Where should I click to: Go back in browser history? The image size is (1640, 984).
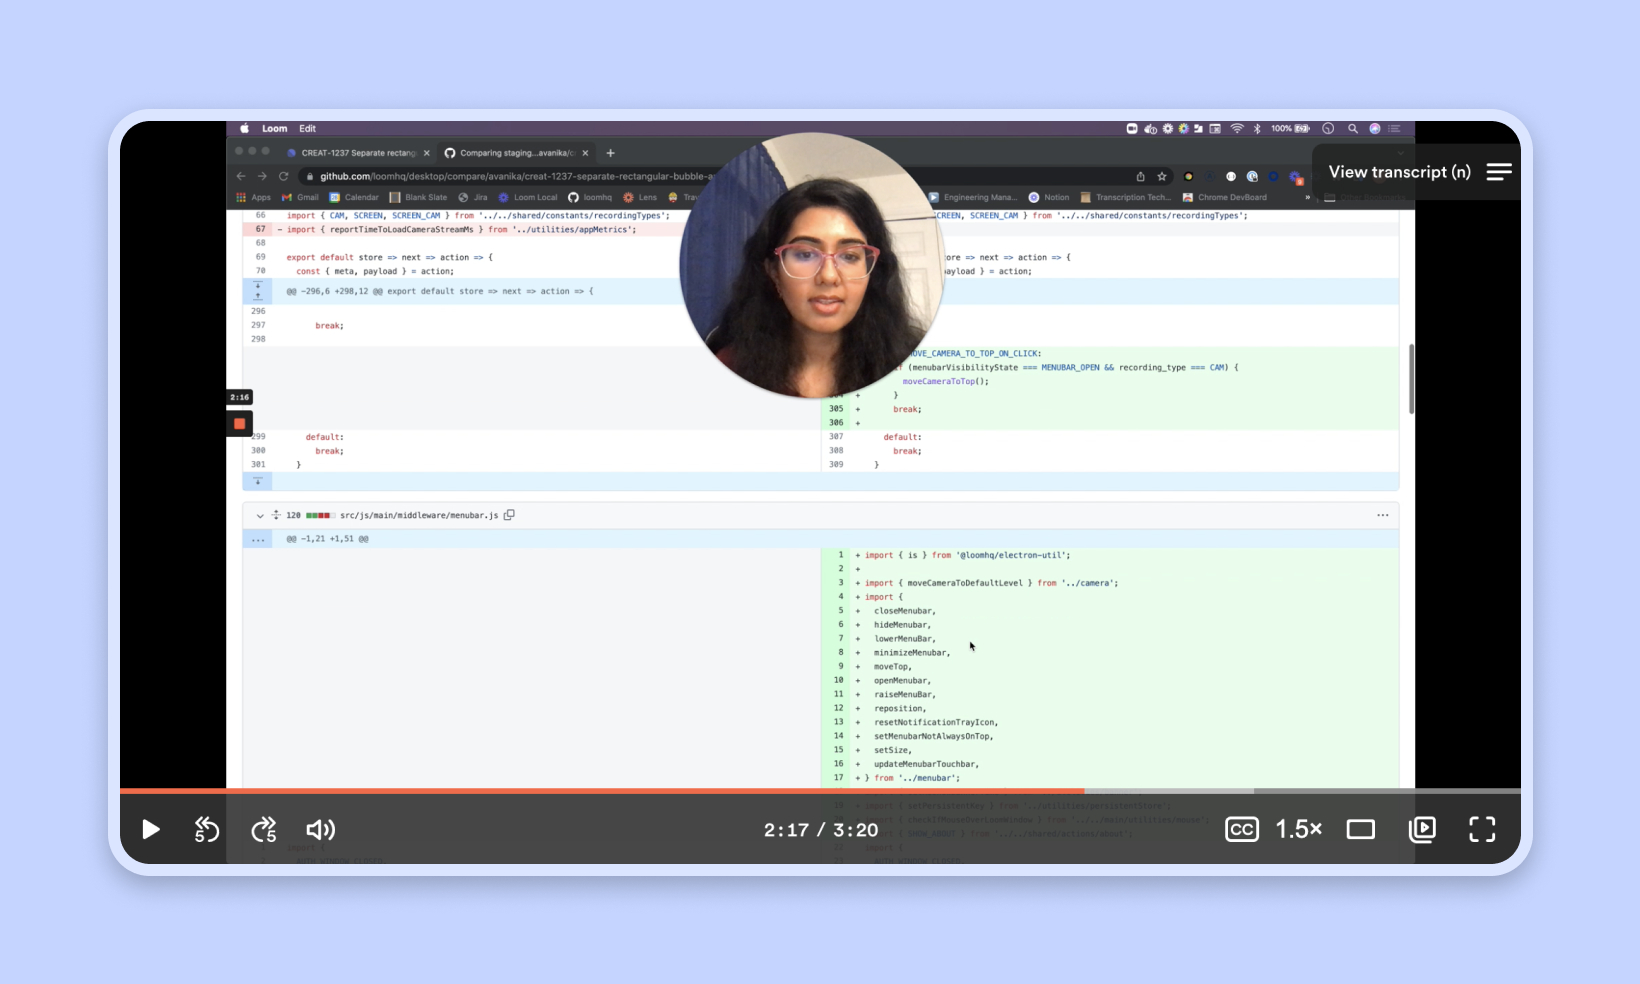(241, 176)
